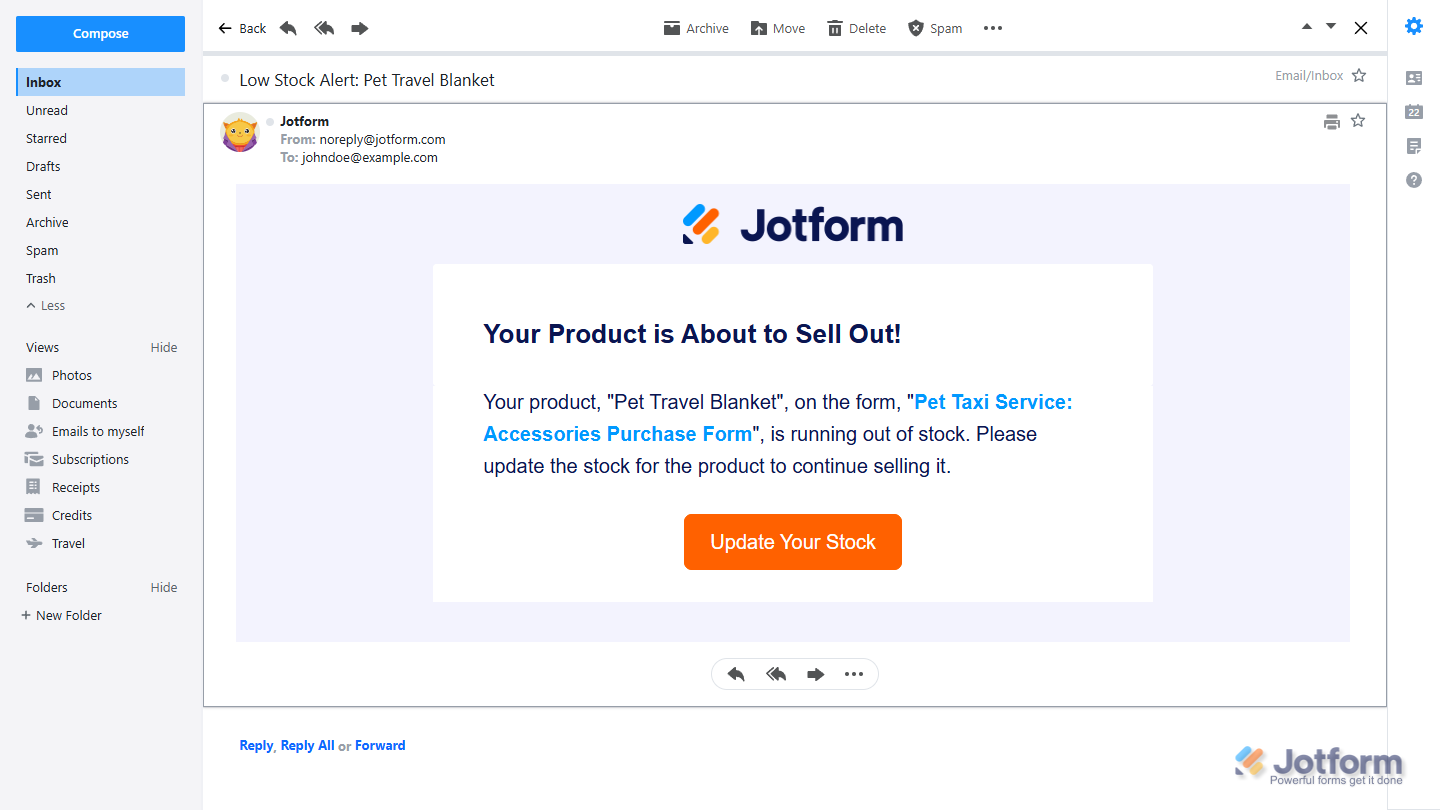Click the Jotform sender avatar
The height and width of the screenshot is (810, 1440).
point(240,132)
